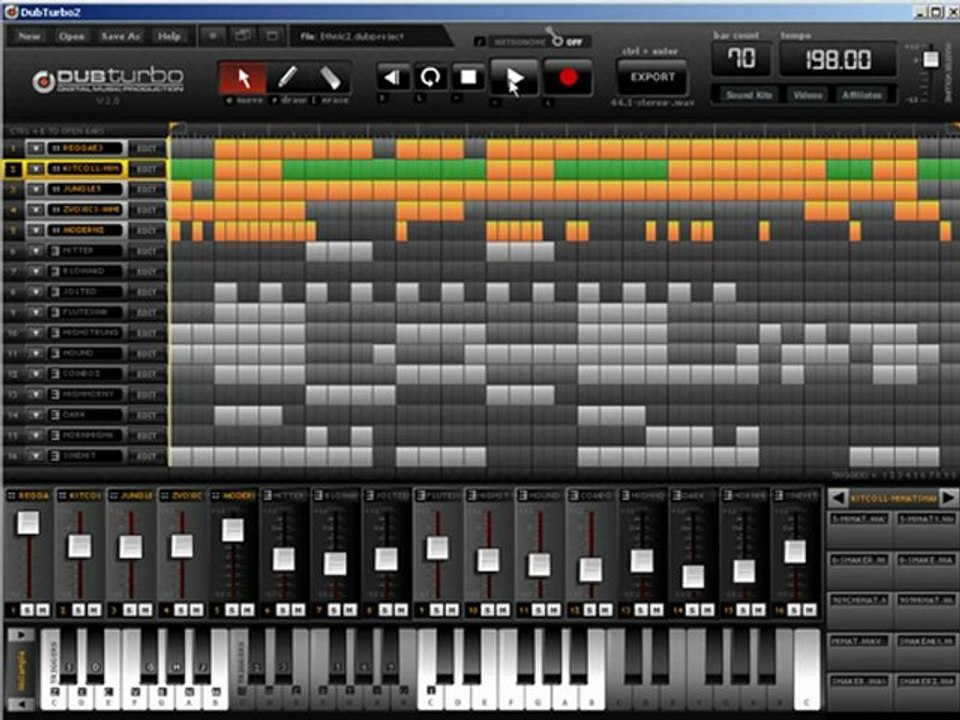This screenshot has height=720, width=960.
Task: Adjust channel 1 Reggae volume fader
Action: point(28,523)
